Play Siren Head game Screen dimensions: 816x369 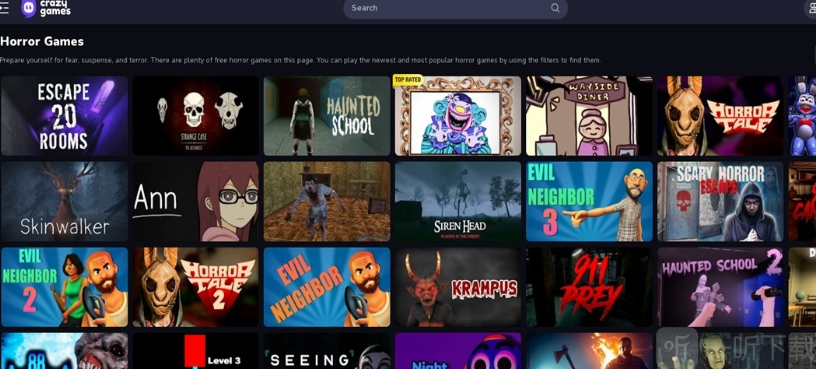pos(457,201)
